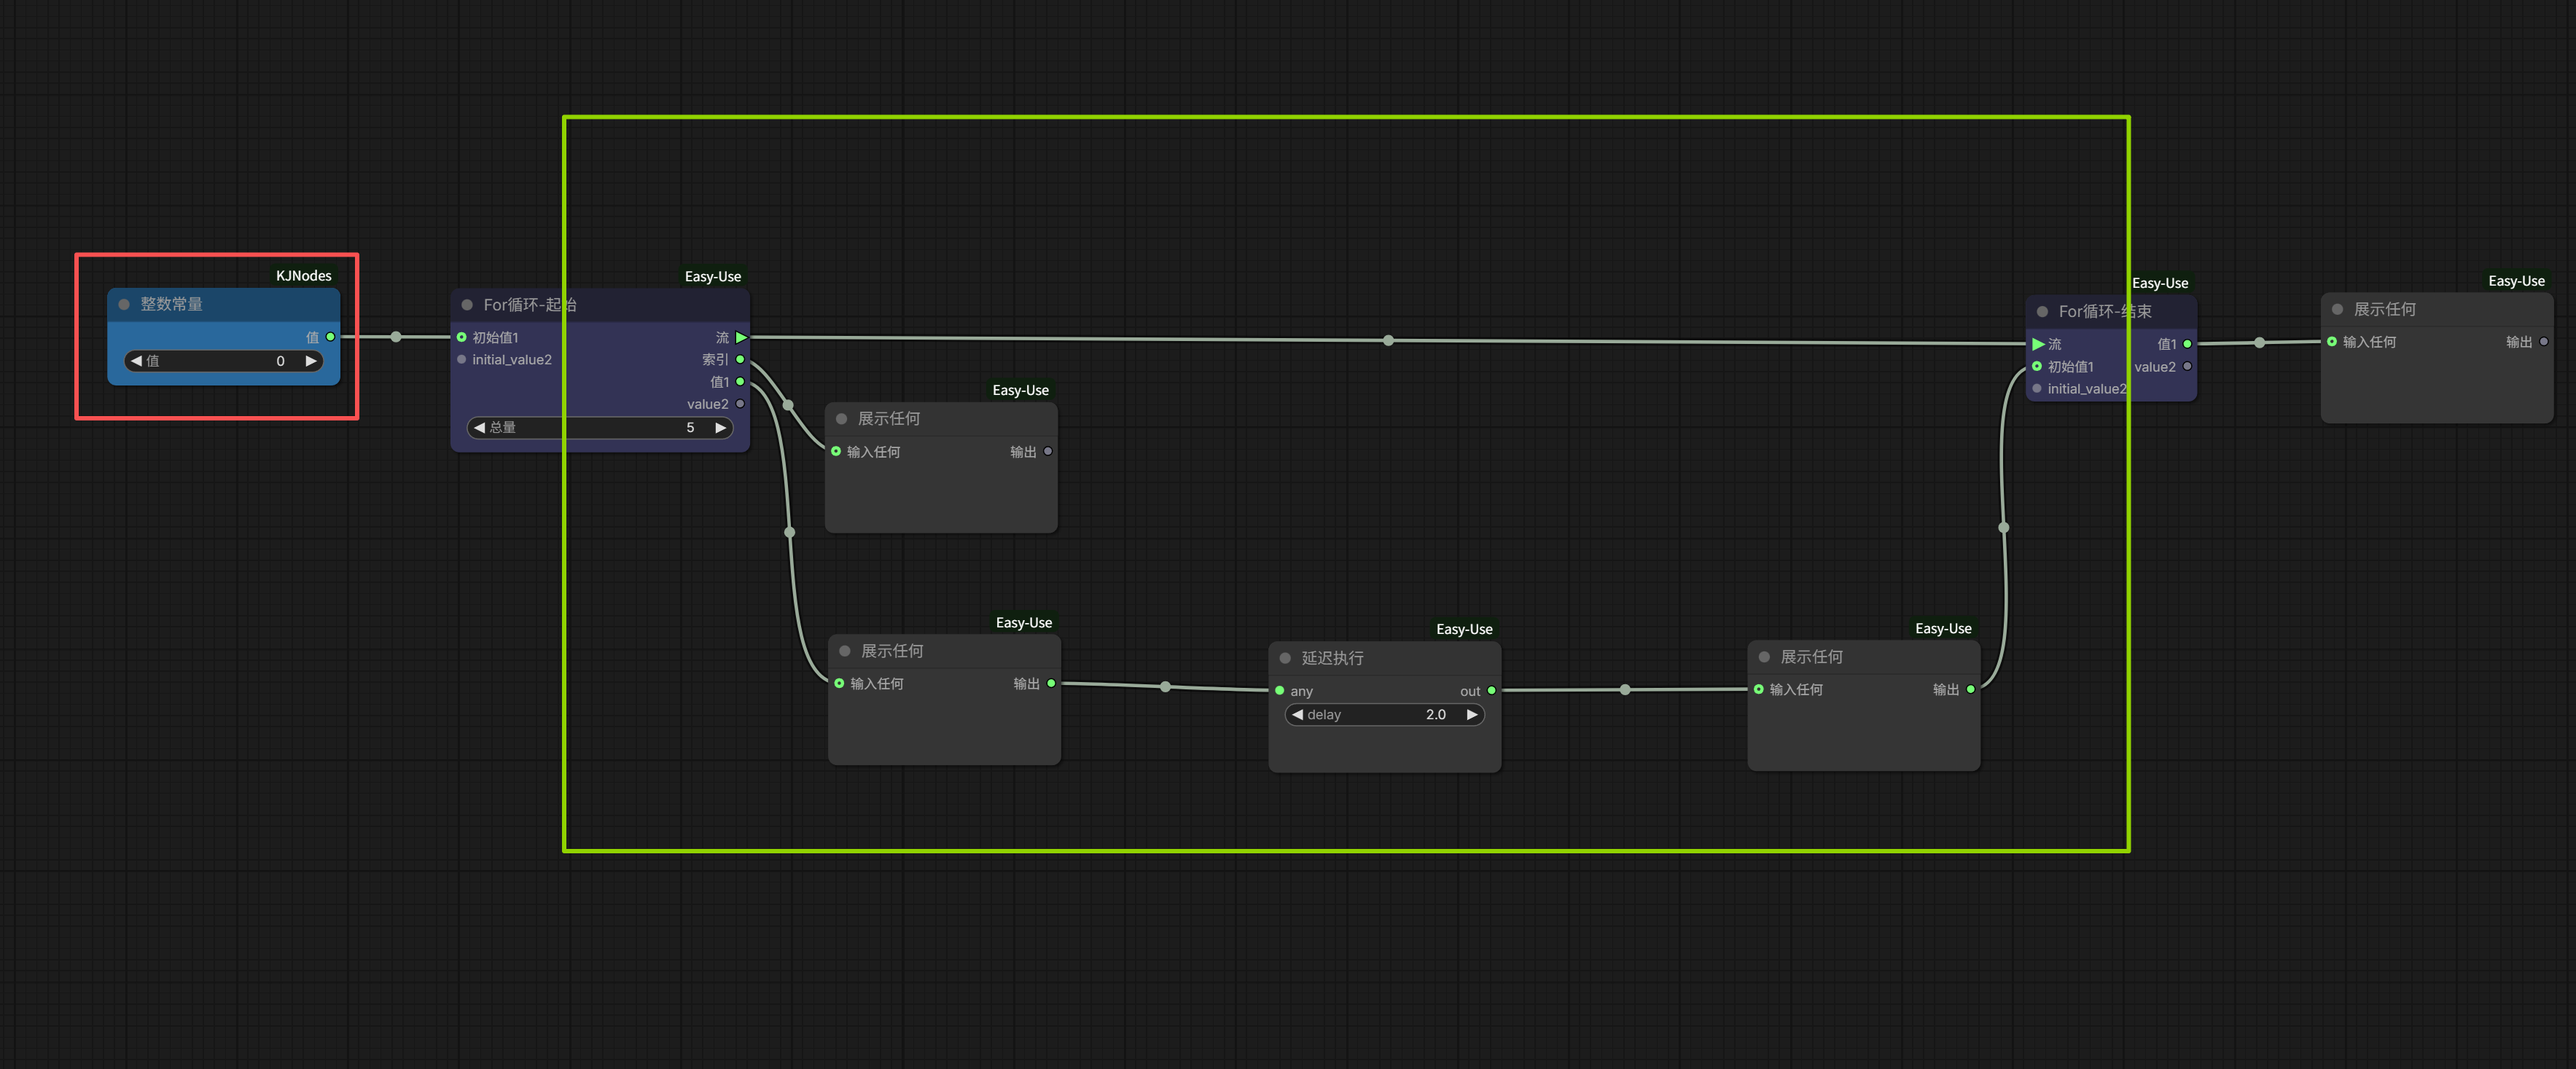Viewport: 2576px width, 1069px height.
Task: Click the value2 output port on For循环-起始
Action: 740,404
